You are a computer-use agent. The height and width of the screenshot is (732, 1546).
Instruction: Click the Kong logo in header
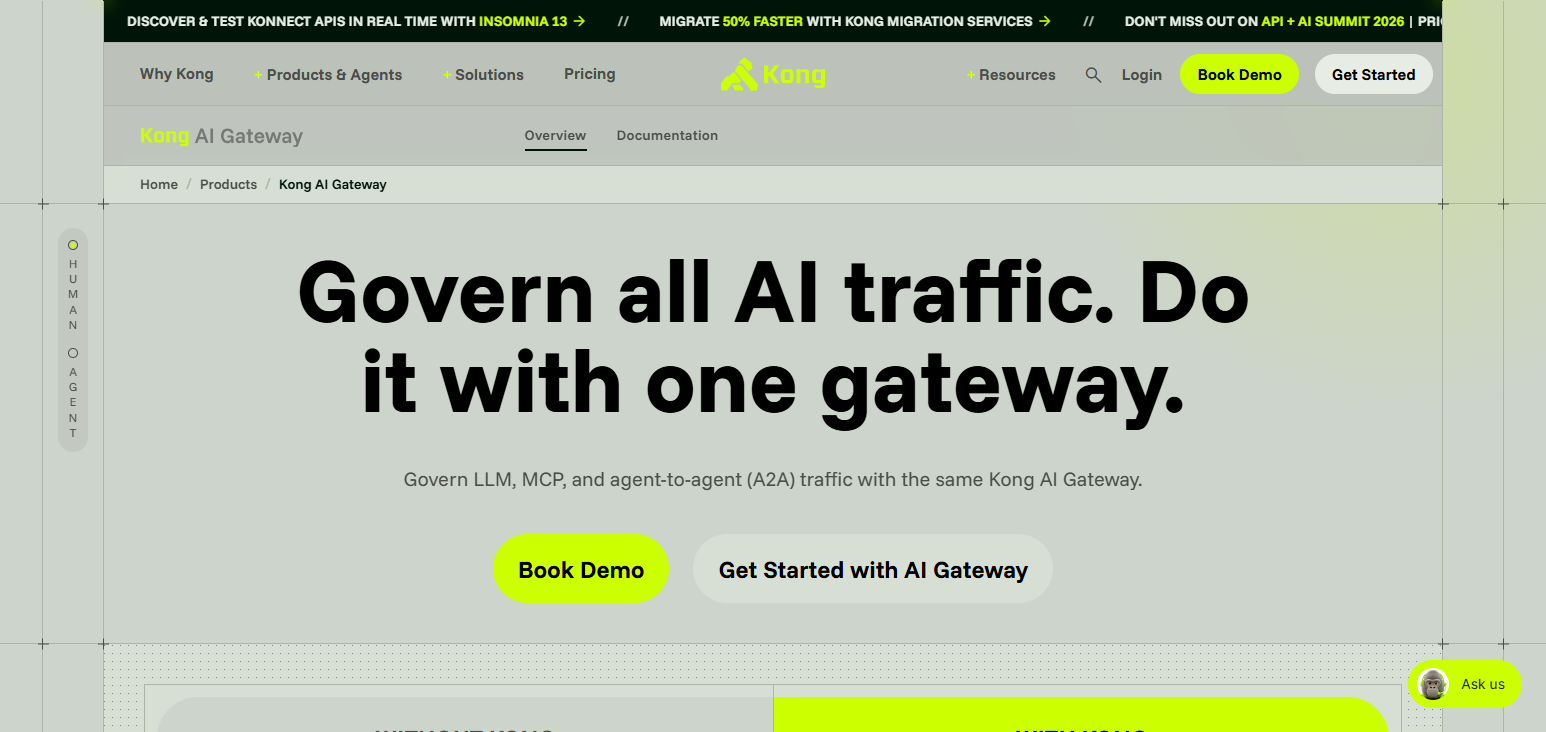click(773, 75)
